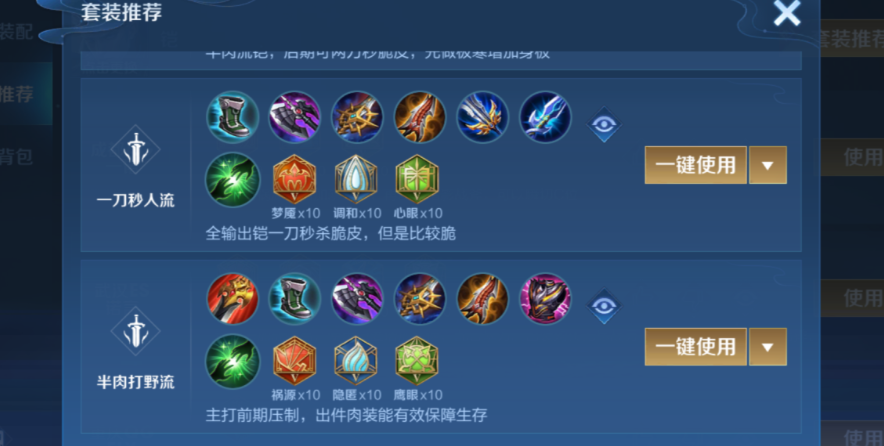
Task: Toggle eye preview for 半肉打野流 set
Action: 604,306
